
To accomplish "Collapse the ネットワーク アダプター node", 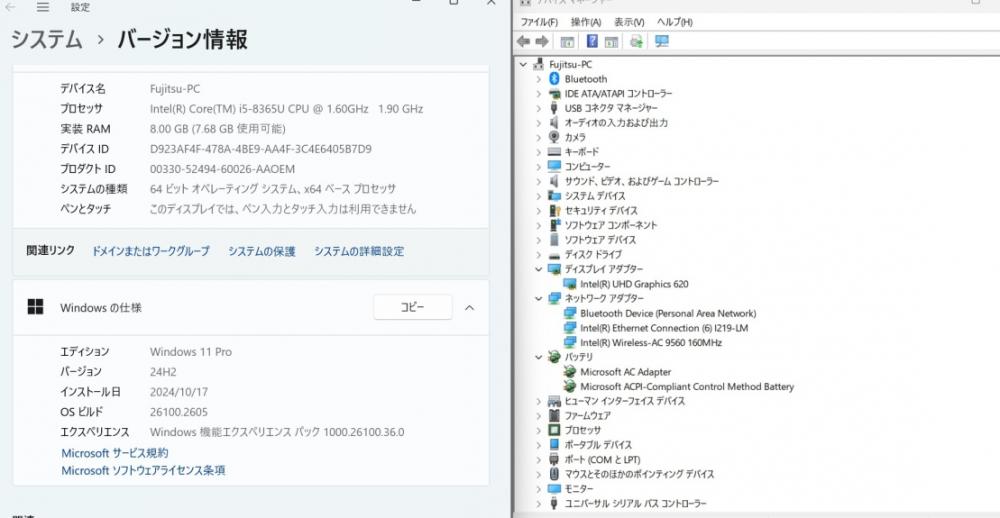I will point(539,299).
